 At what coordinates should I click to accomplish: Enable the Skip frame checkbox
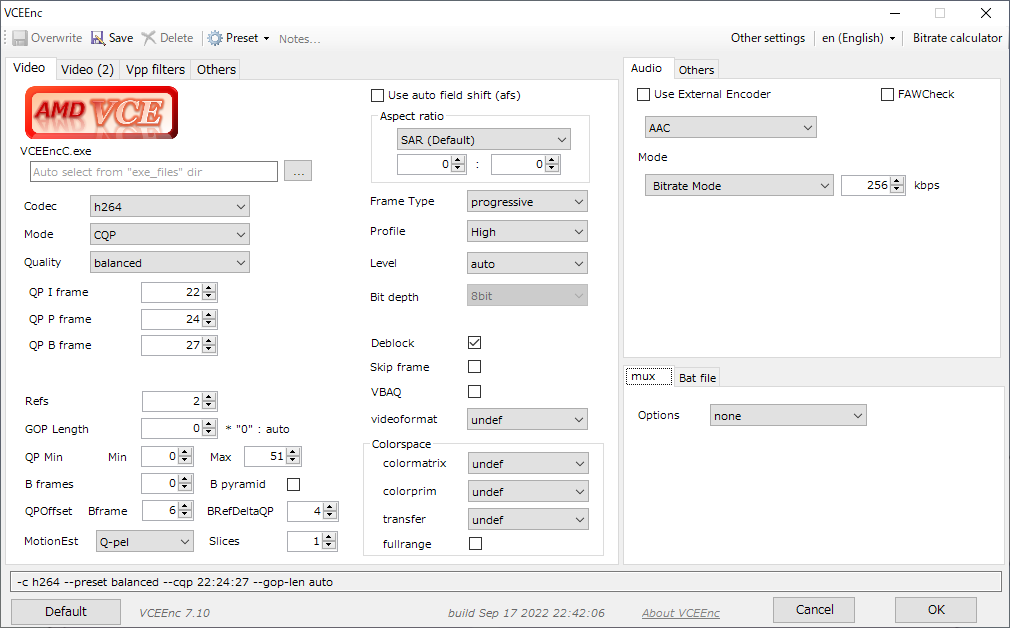coord(475,366)
